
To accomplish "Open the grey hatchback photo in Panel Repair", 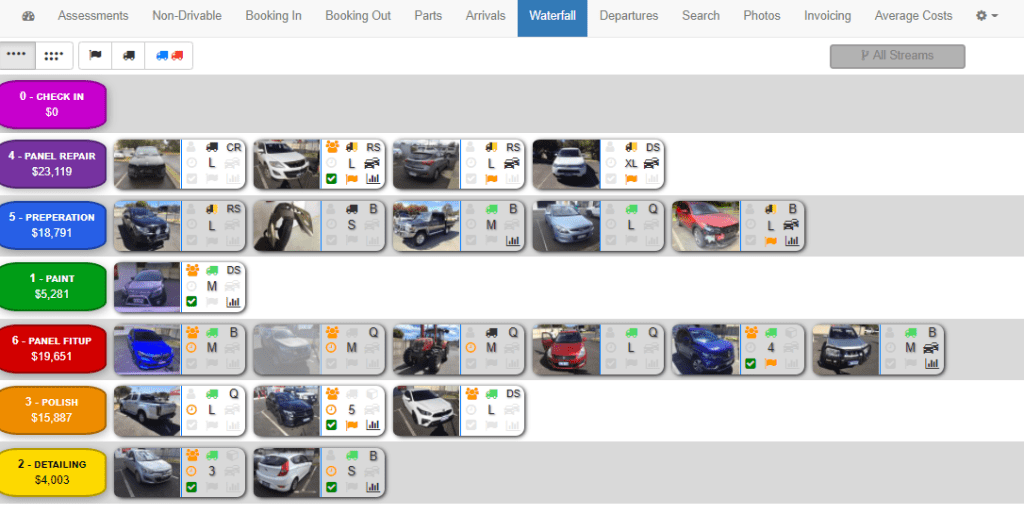I will [426, 164].
